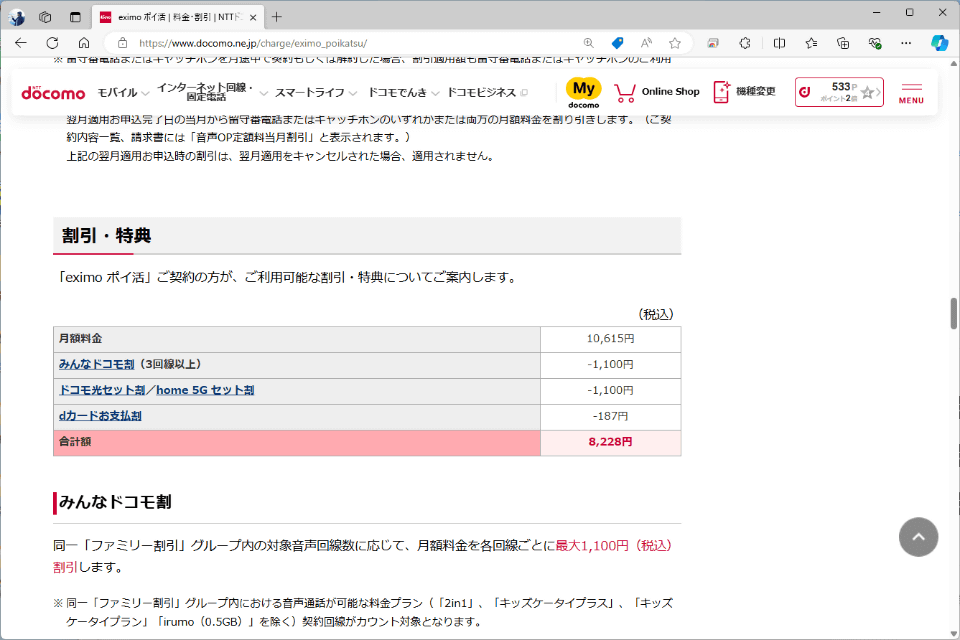
Task: Open the Collections panel
Action: 845,44
